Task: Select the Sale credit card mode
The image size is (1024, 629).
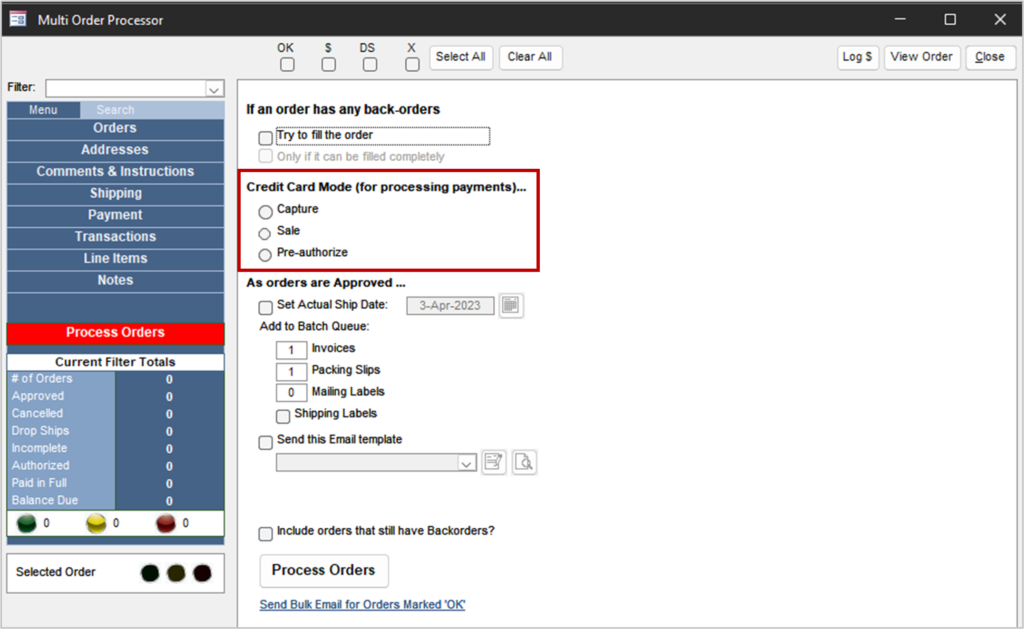Action: pos(265,232)
